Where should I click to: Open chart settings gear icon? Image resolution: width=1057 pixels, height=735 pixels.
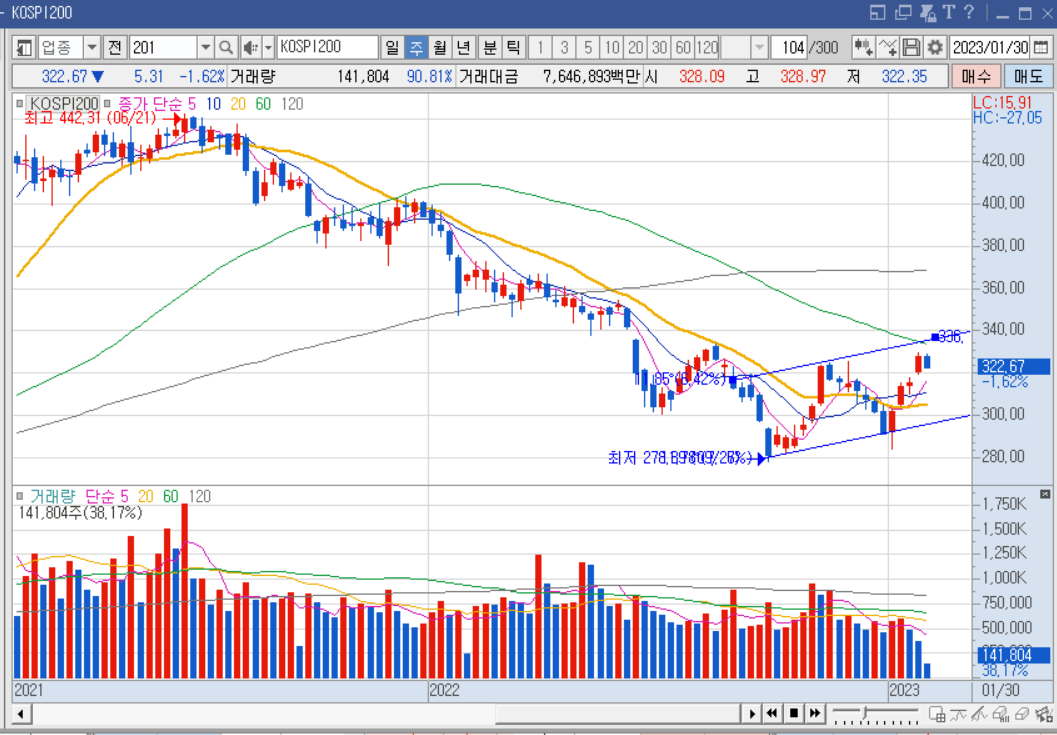pyautogui.click(x=934, y=47)
